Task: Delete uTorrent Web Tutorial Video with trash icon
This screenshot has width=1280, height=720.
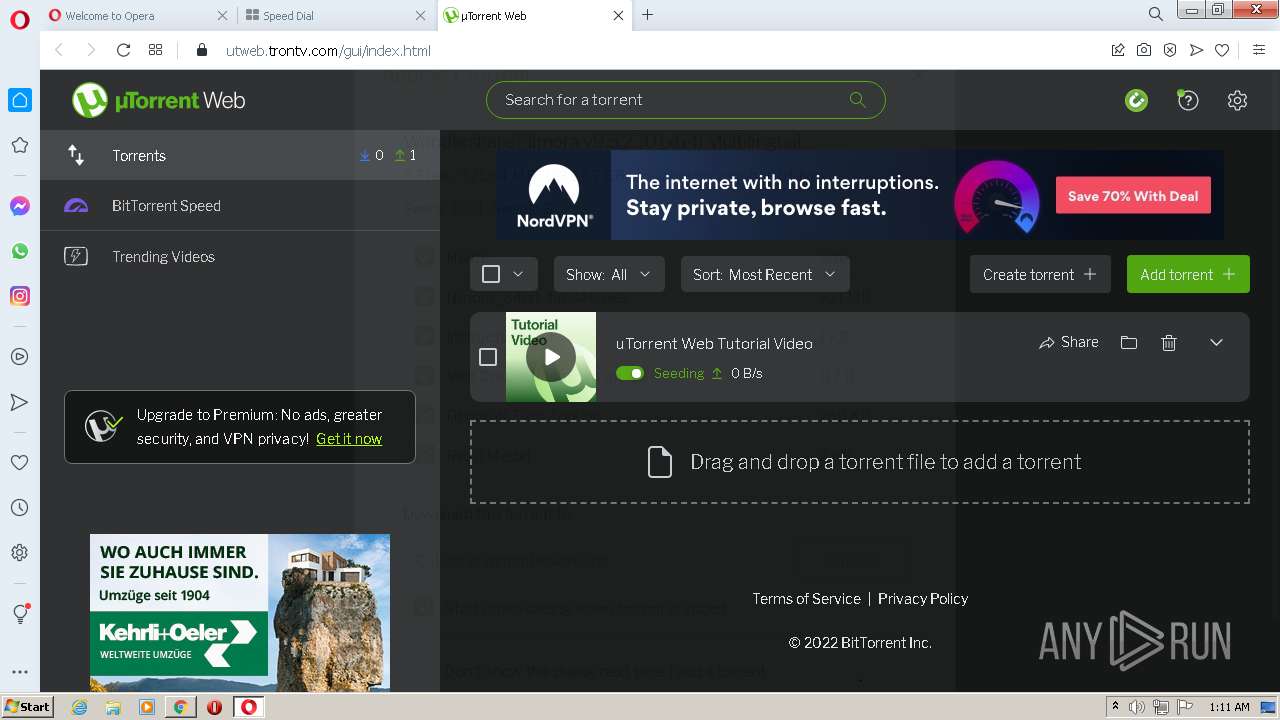Action: coord(1169,343)
